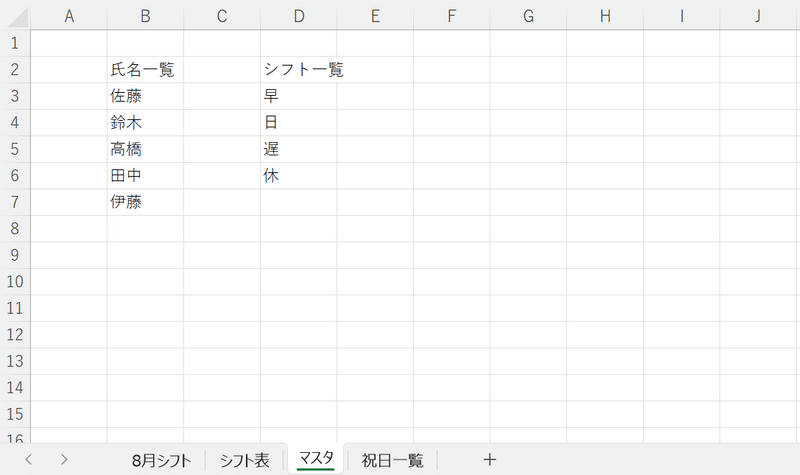Switch to the シフト表 sheet tab

coord(244,460)
